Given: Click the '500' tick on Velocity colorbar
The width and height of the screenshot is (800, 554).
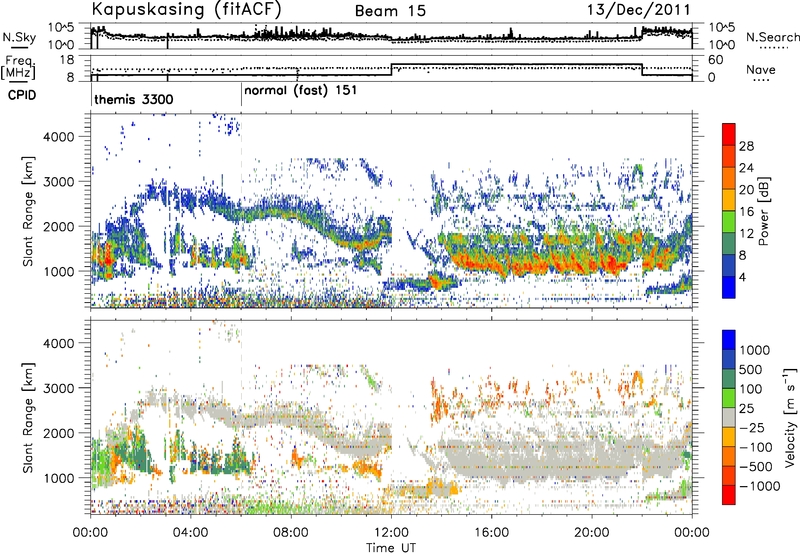Looking at the screenshot, I should (x=752, y=369).
